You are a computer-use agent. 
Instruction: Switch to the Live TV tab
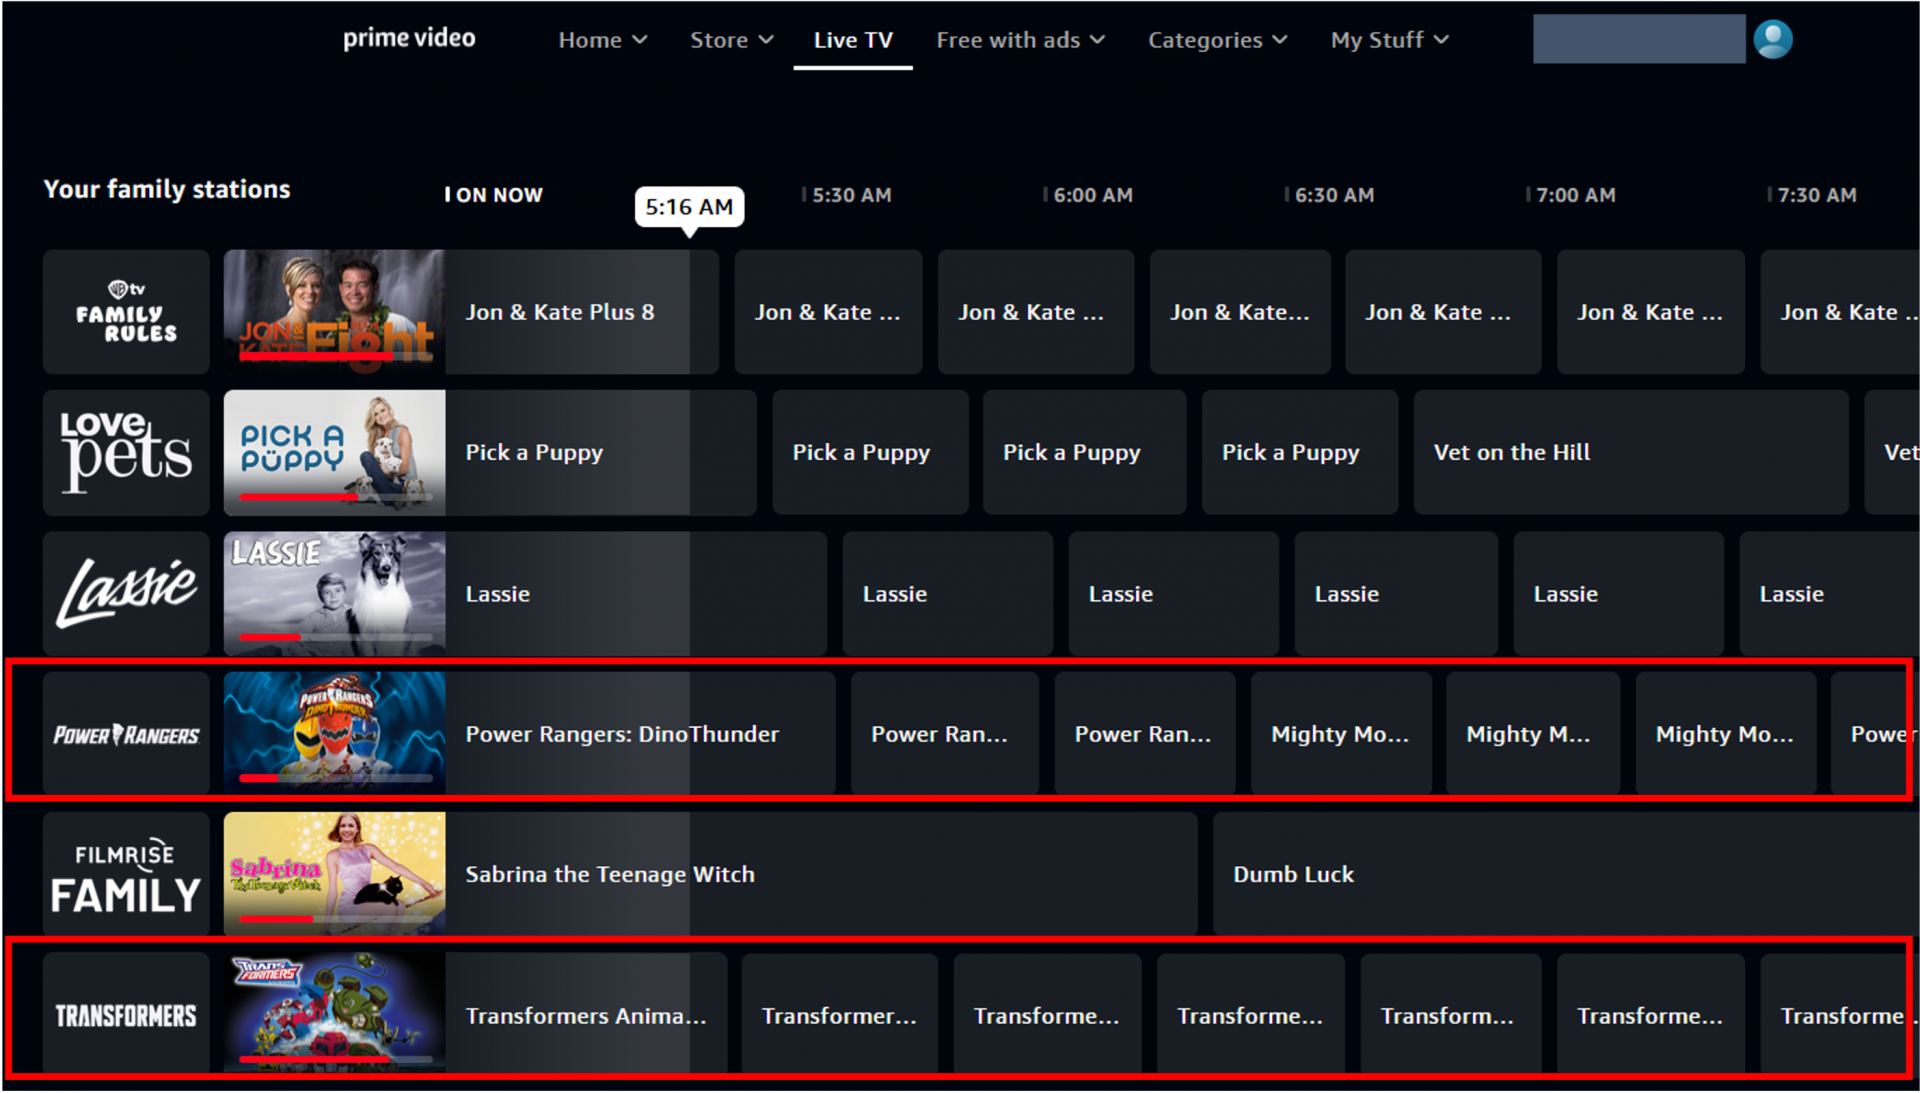[x=852, y=40]
